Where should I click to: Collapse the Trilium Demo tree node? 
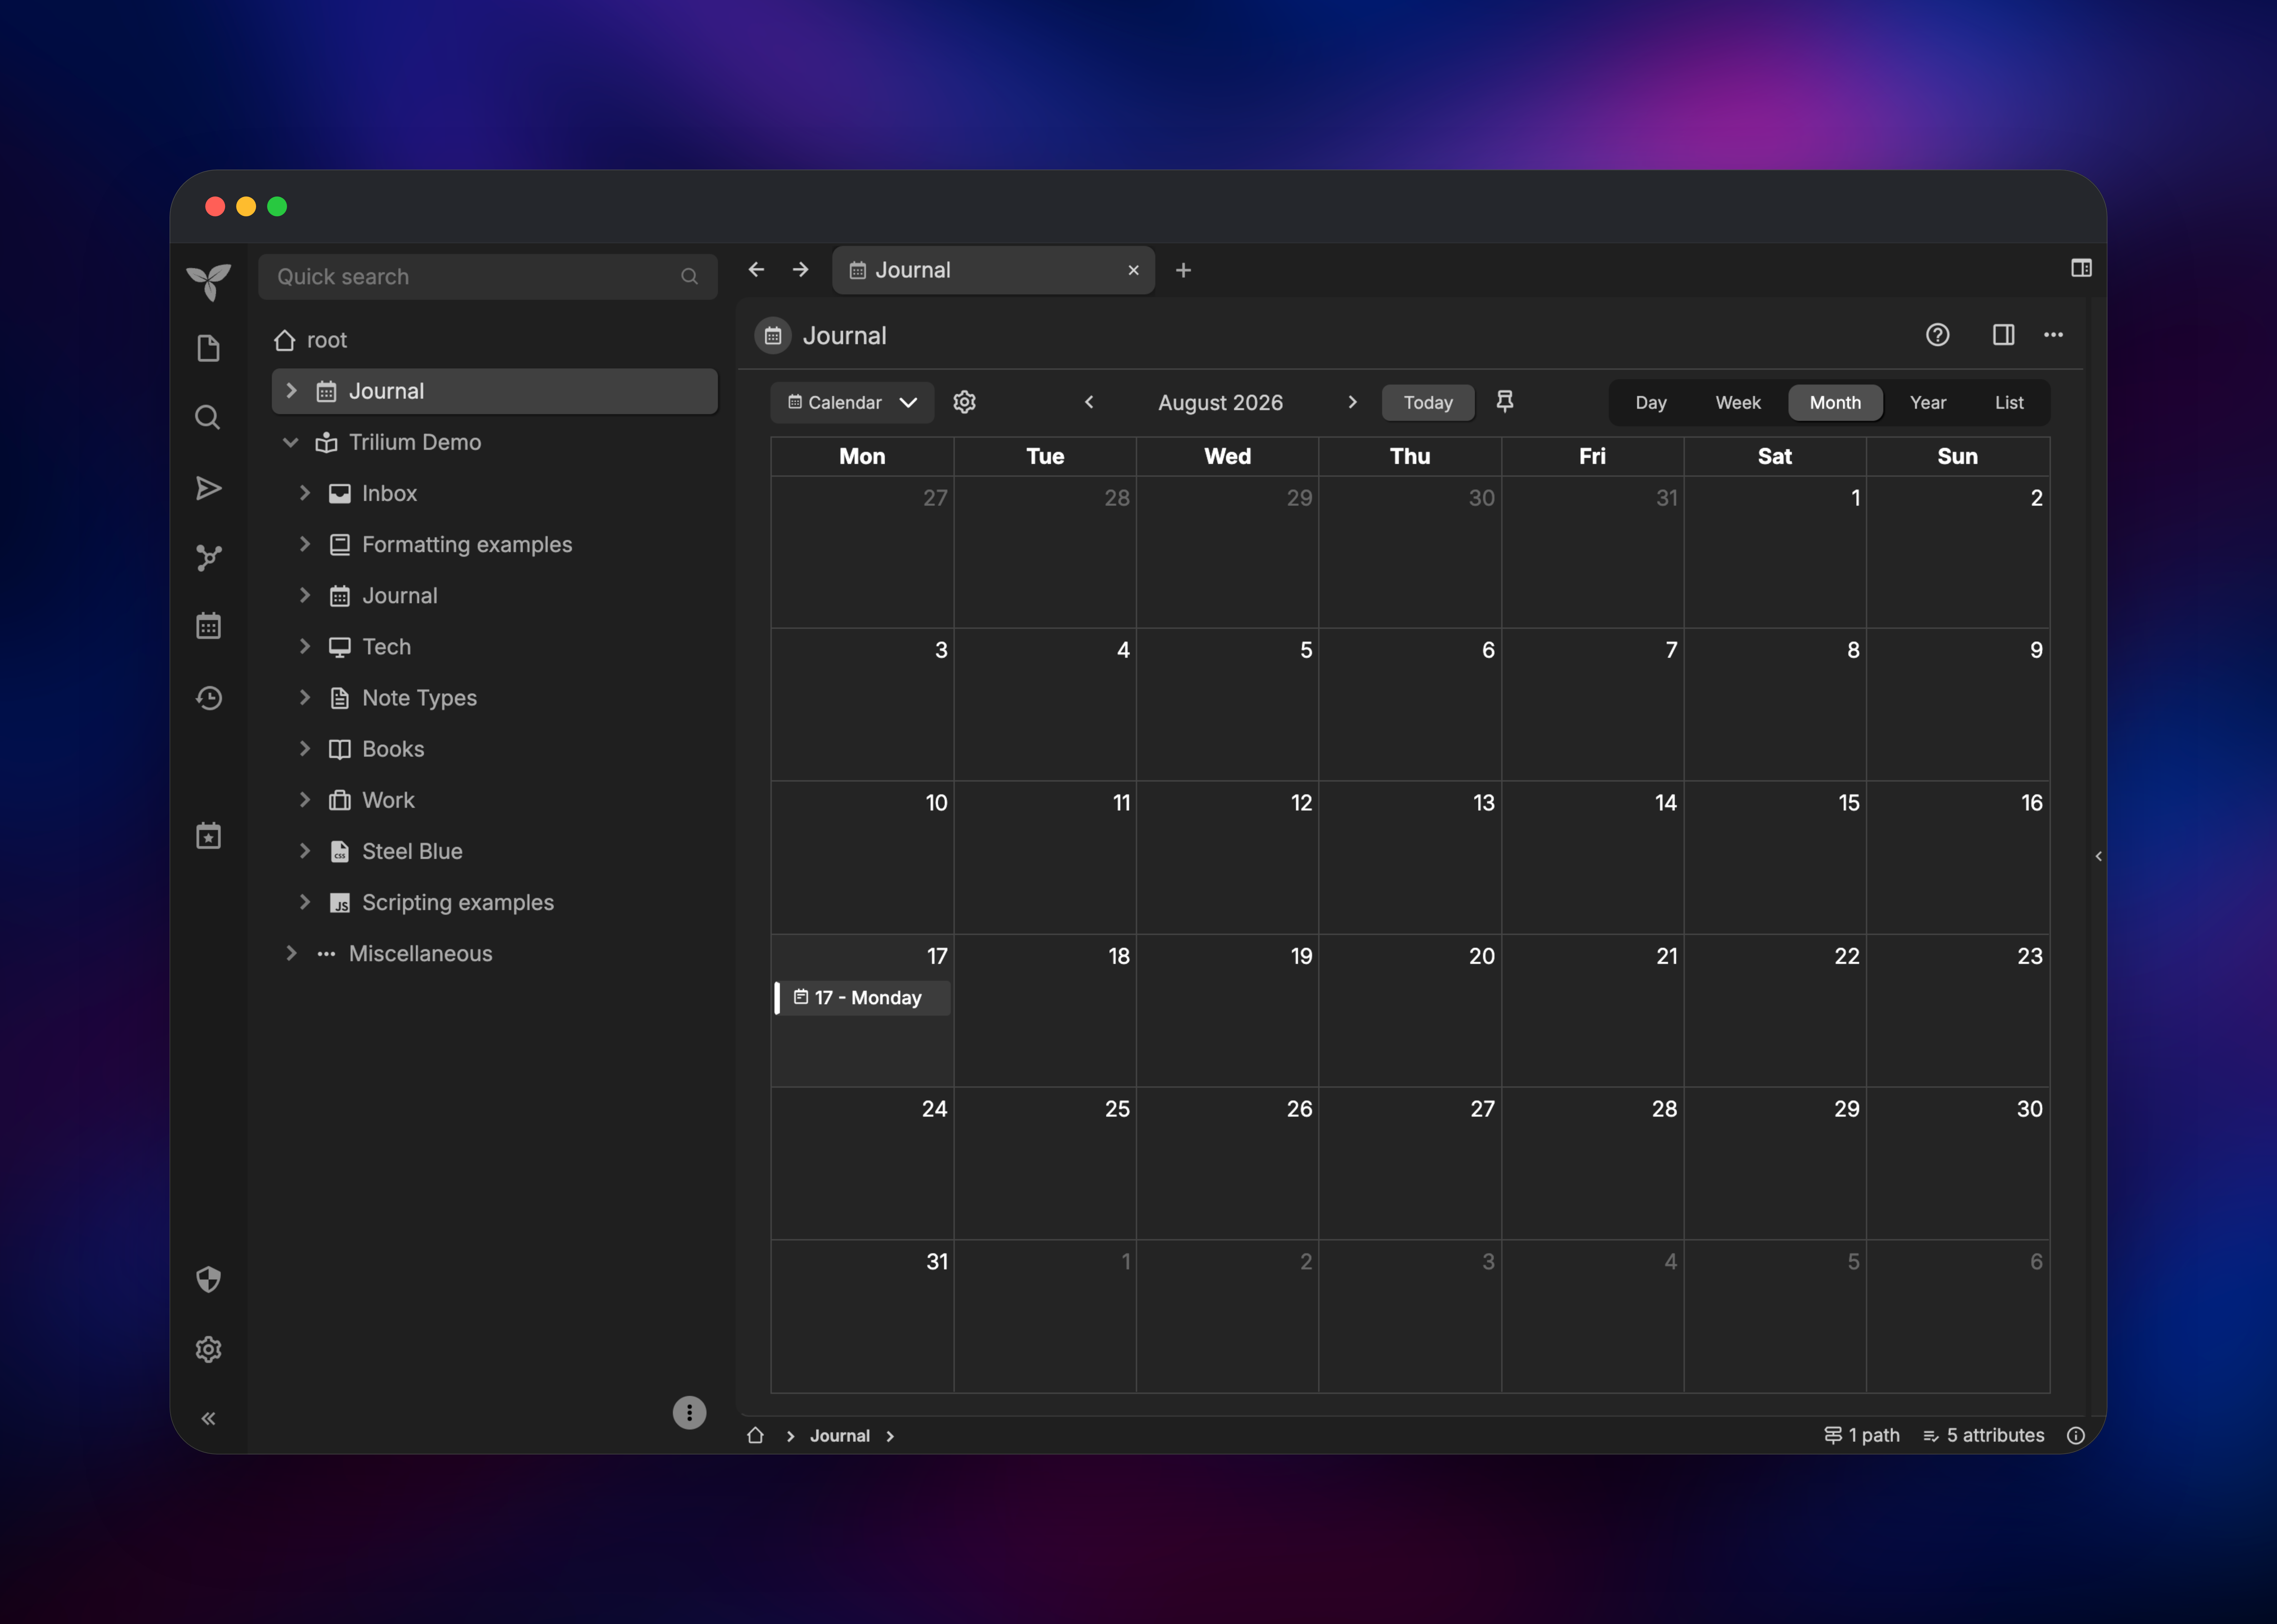coord(291,442)
